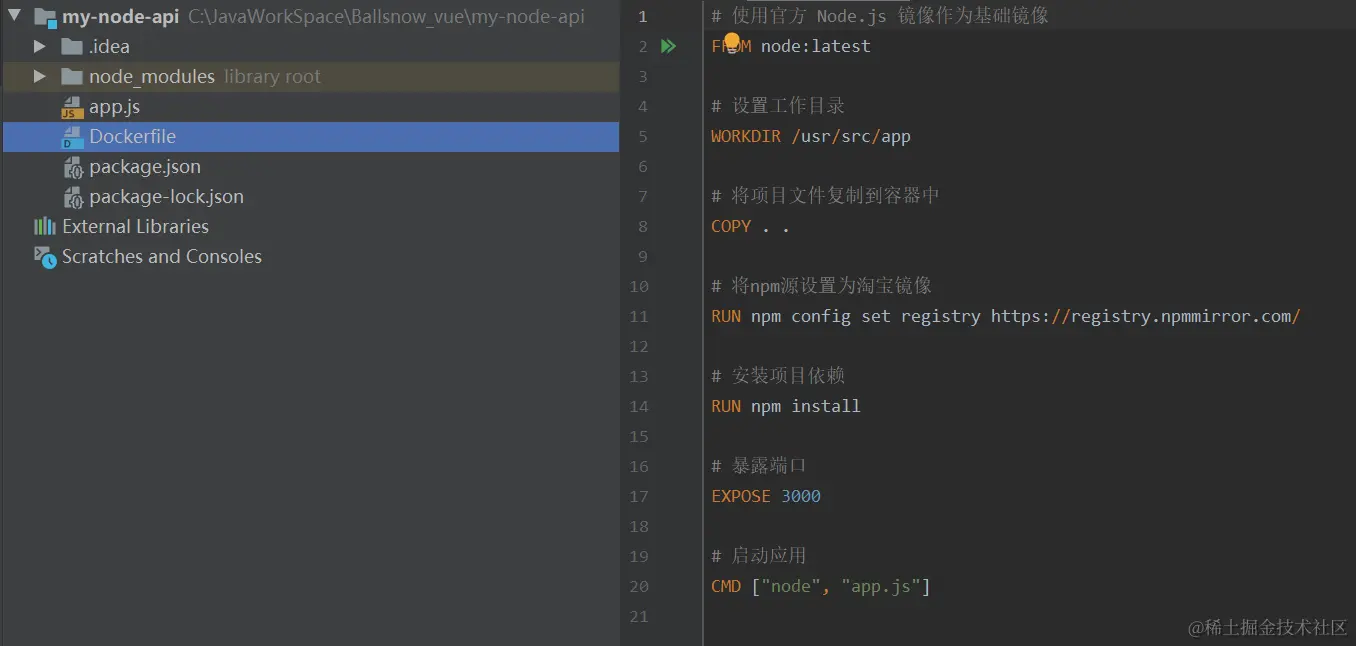Expand the .idea folder

[39, 46]
